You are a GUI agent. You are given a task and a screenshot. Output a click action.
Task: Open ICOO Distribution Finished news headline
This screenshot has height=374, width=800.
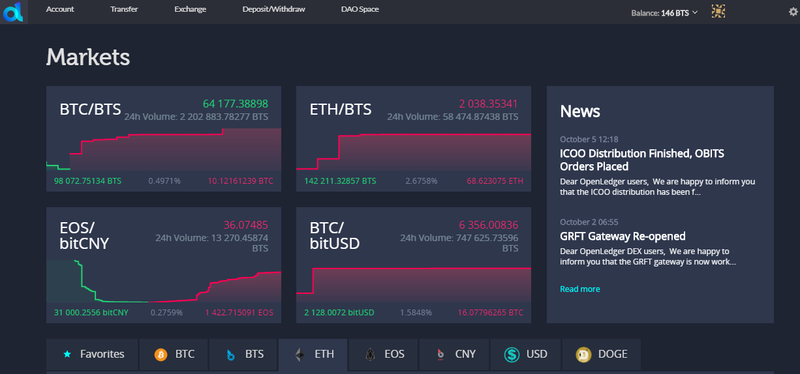642,160
